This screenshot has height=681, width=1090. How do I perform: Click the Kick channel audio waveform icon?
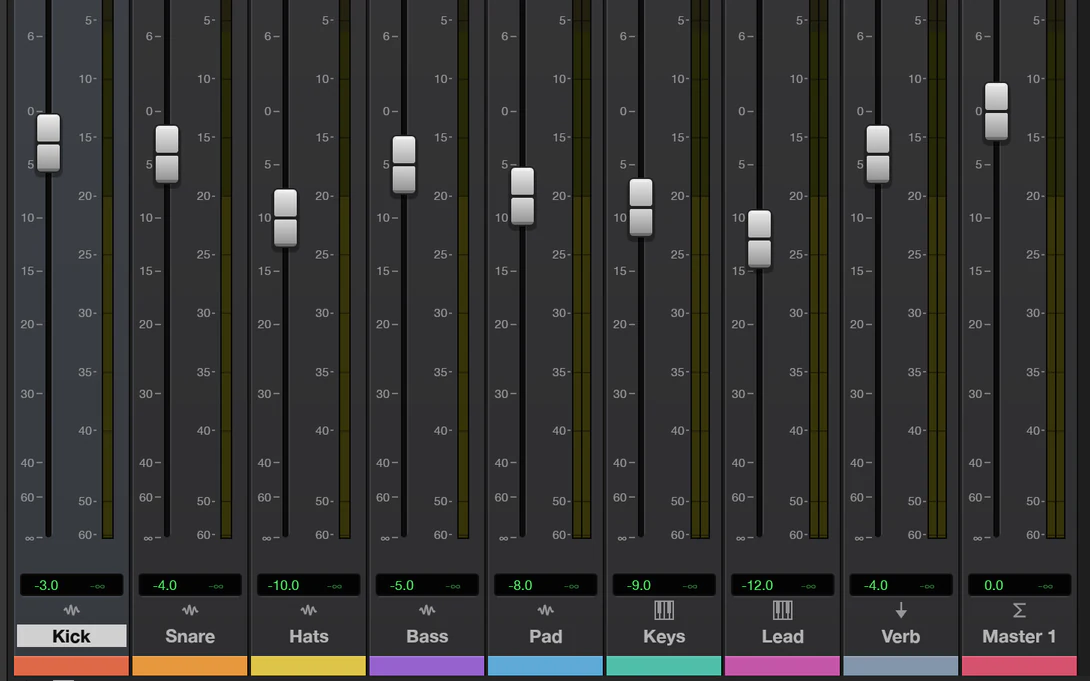72,610
